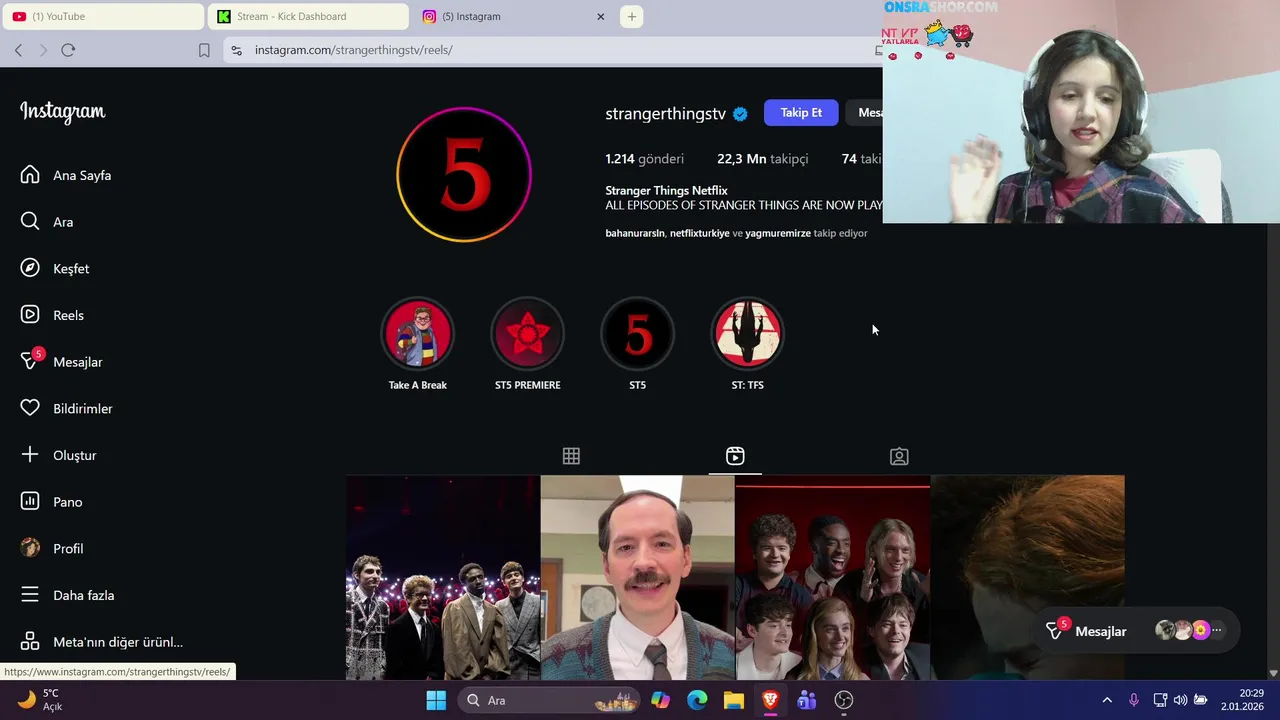Screen dimensions: 1280x720
Task: Open the Instagram logo home link
Action: pyautogui.click(x=62, y=112)
